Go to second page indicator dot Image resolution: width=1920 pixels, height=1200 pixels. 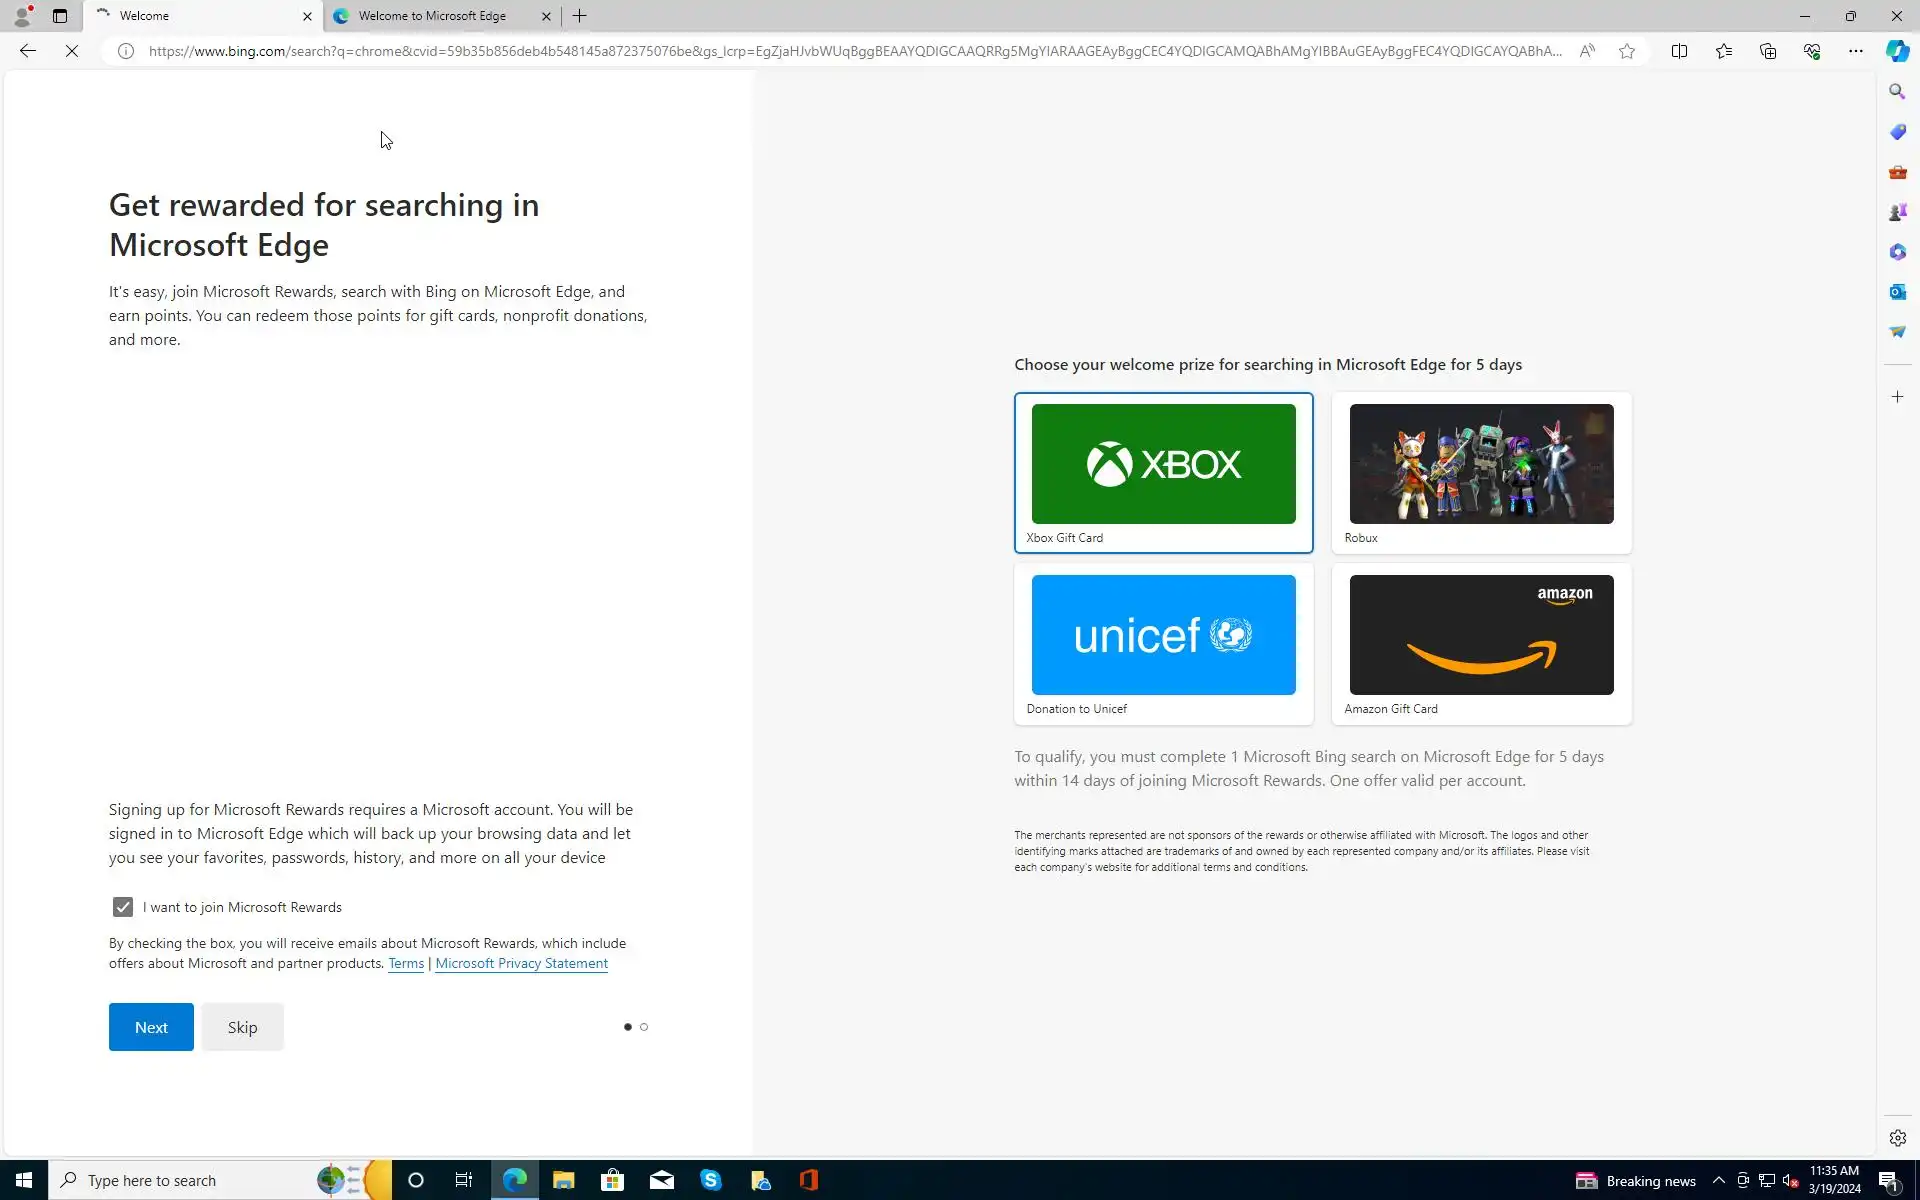click(644, 1027)
